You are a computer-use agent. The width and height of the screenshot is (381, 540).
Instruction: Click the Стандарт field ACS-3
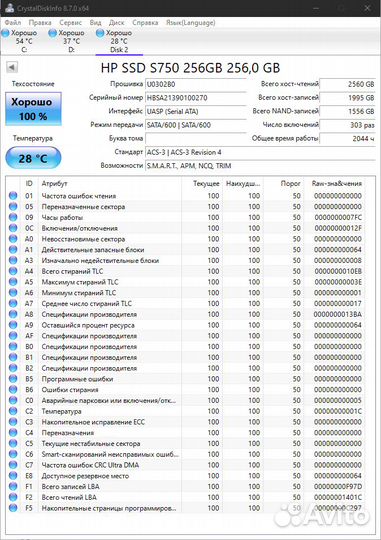click(x=260, y=152)
